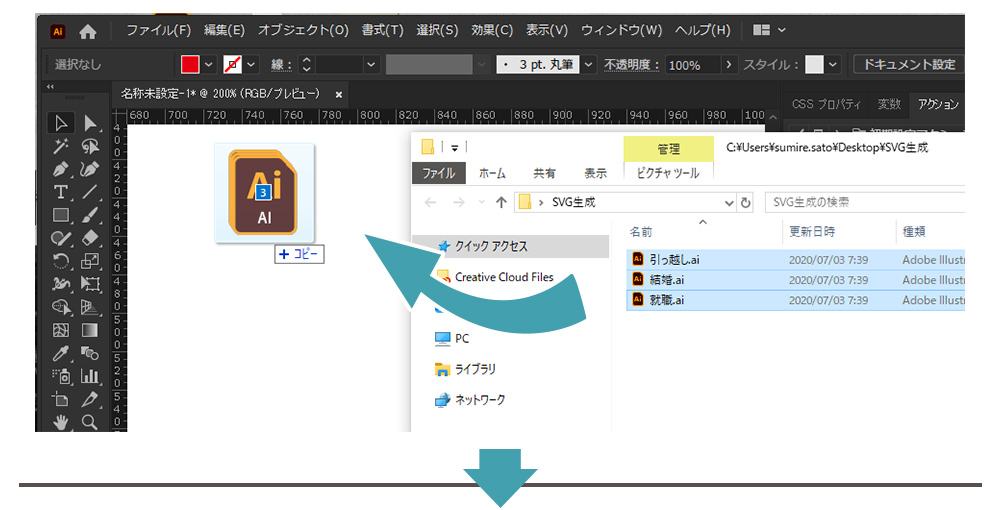The width and height of the screenshot is (1000, 510).
Task: Expand the Explorer address bar dropdown
Action: (730, 203)
